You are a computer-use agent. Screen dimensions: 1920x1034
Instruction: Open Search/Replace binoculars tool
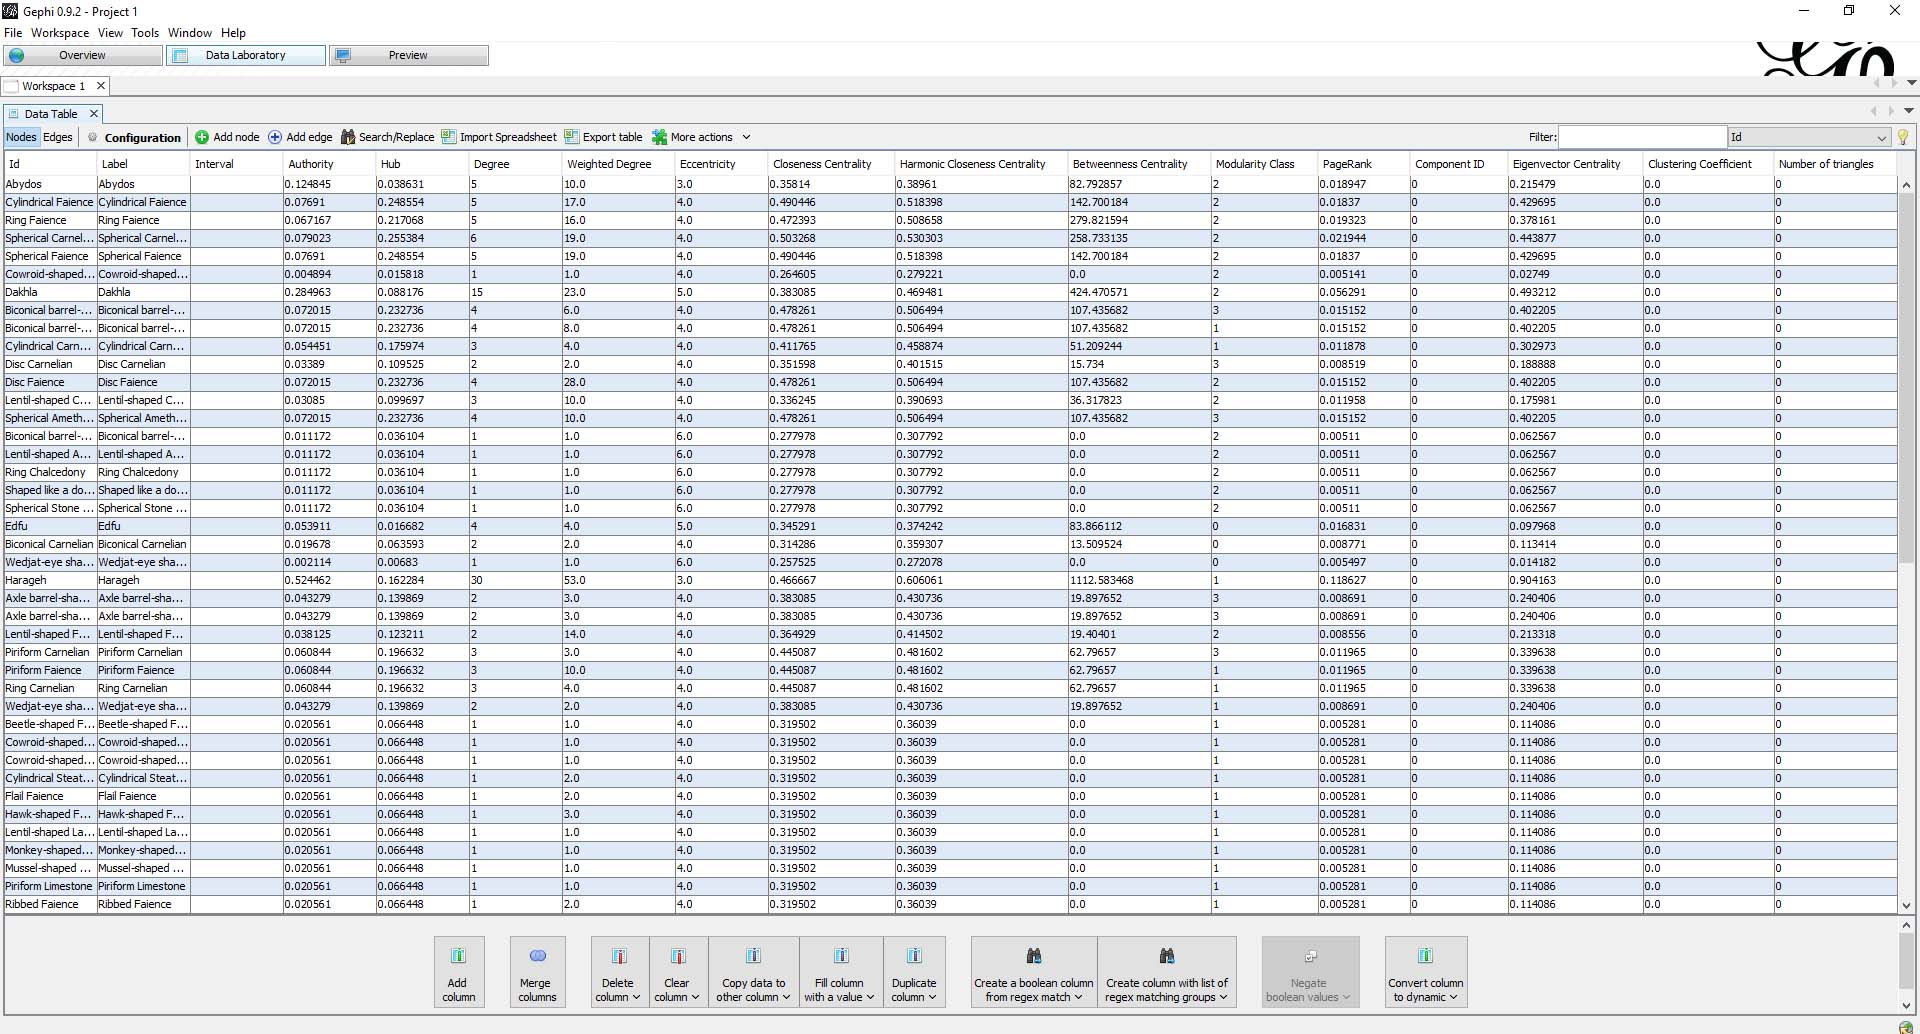[348, 137]
